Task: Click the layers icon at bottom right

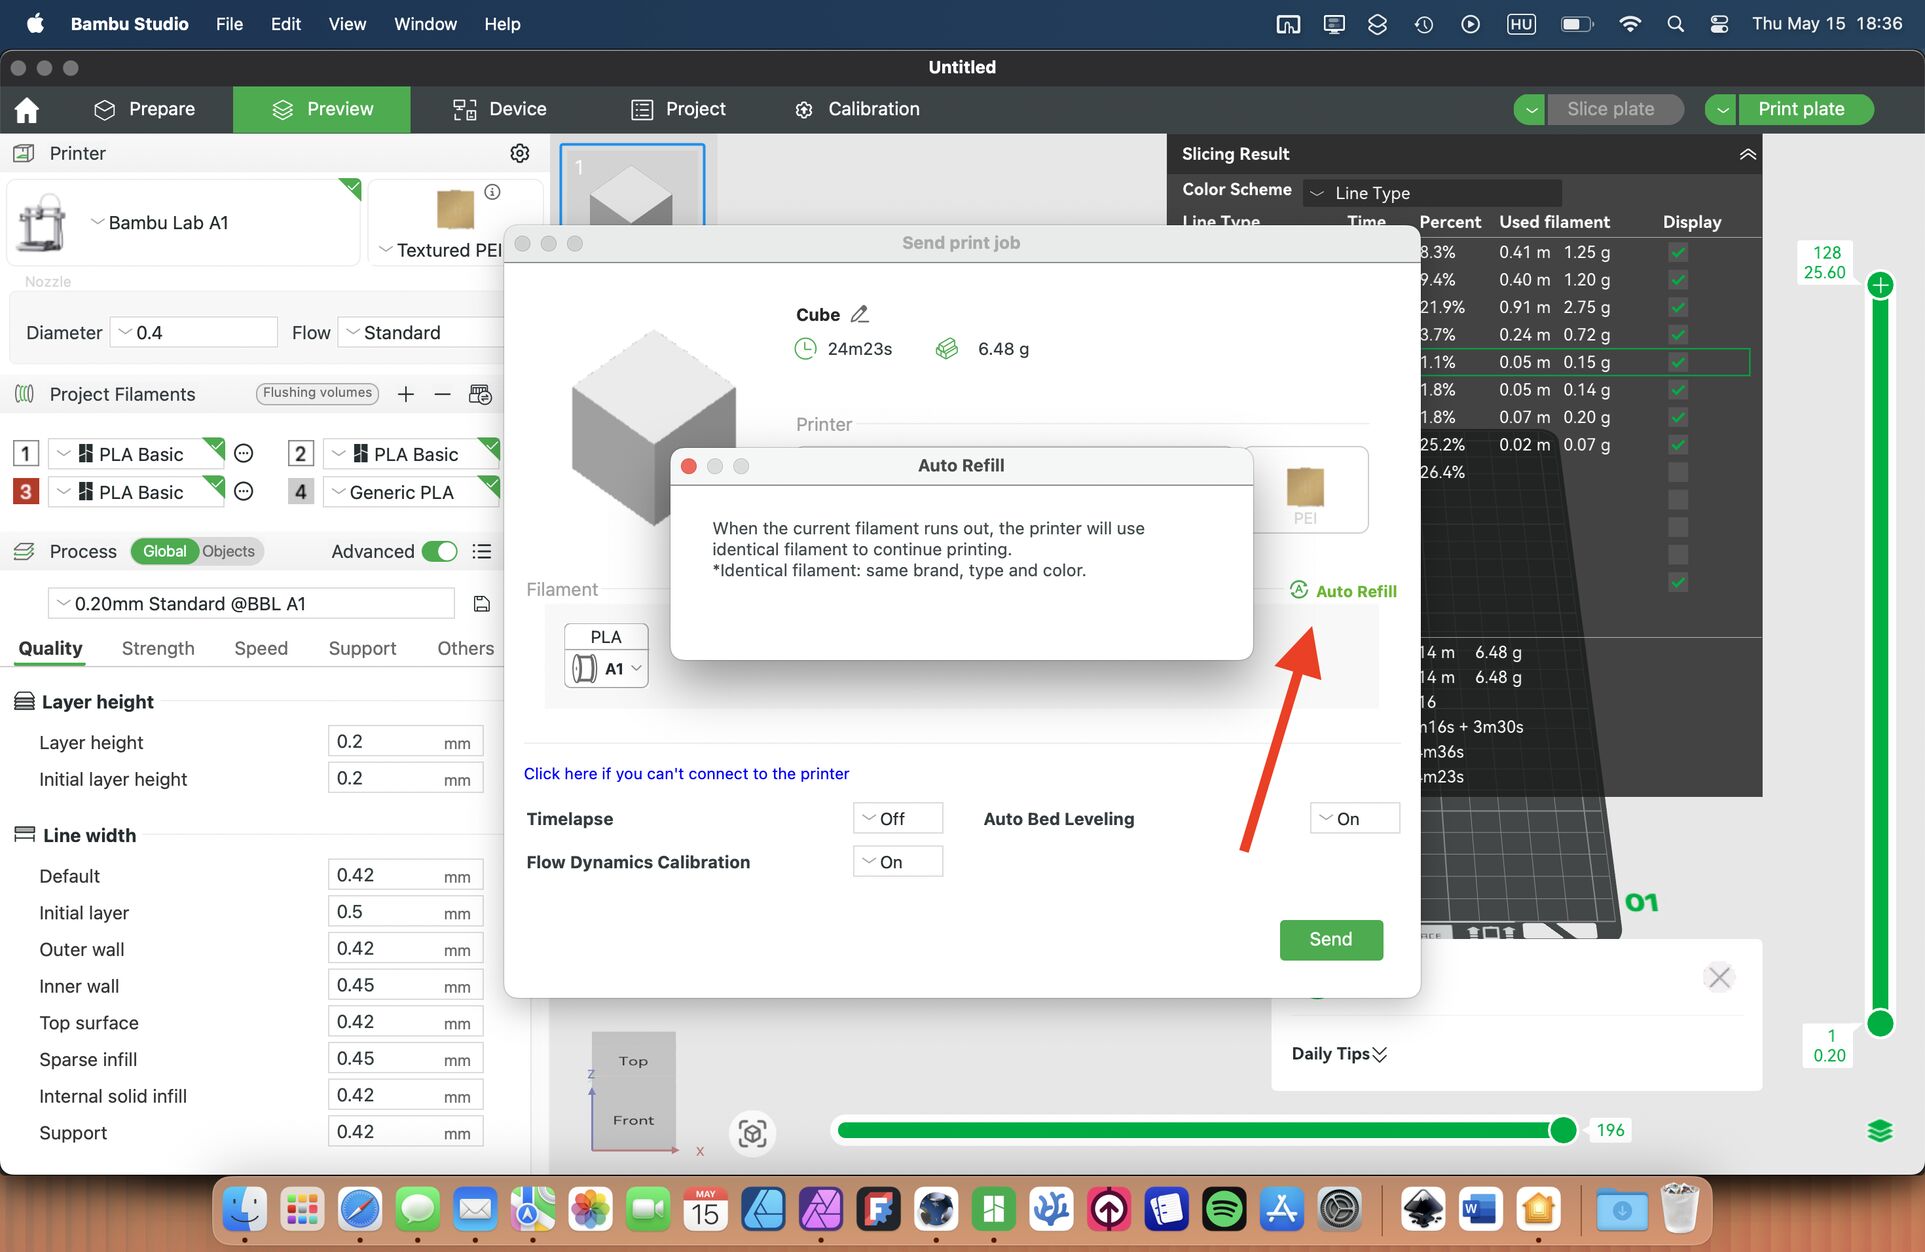Action: click(1880, 1130)
